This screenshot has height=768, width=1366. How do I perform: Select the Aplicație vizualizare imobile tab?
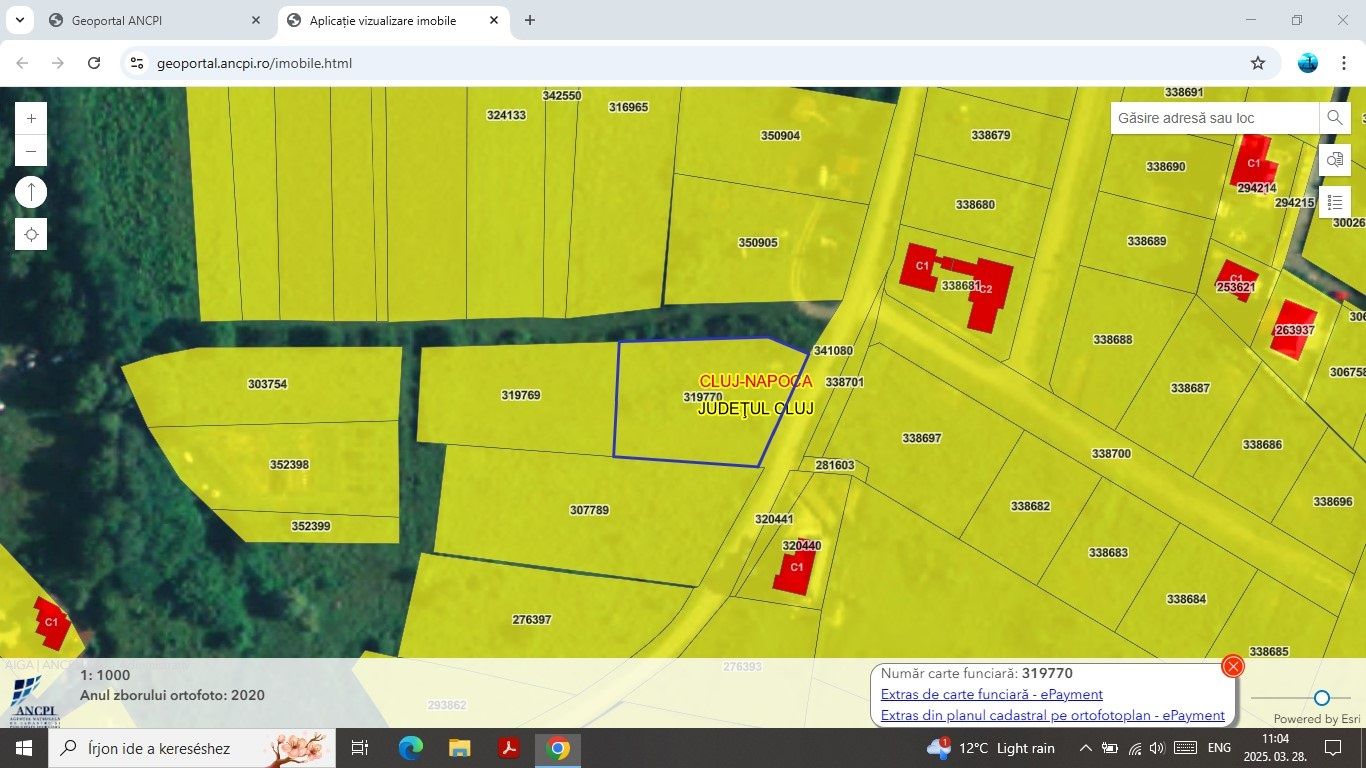[394, 20]
